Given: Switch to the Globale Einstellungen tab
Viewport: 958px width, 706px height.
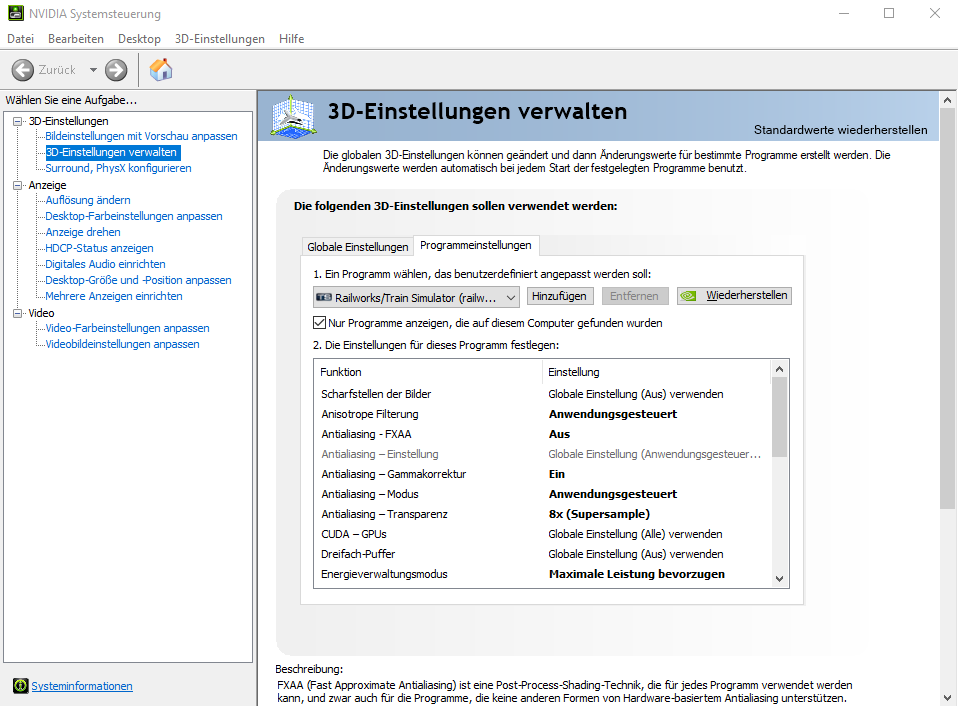Looking at the screenshot, I should (357, 247).
